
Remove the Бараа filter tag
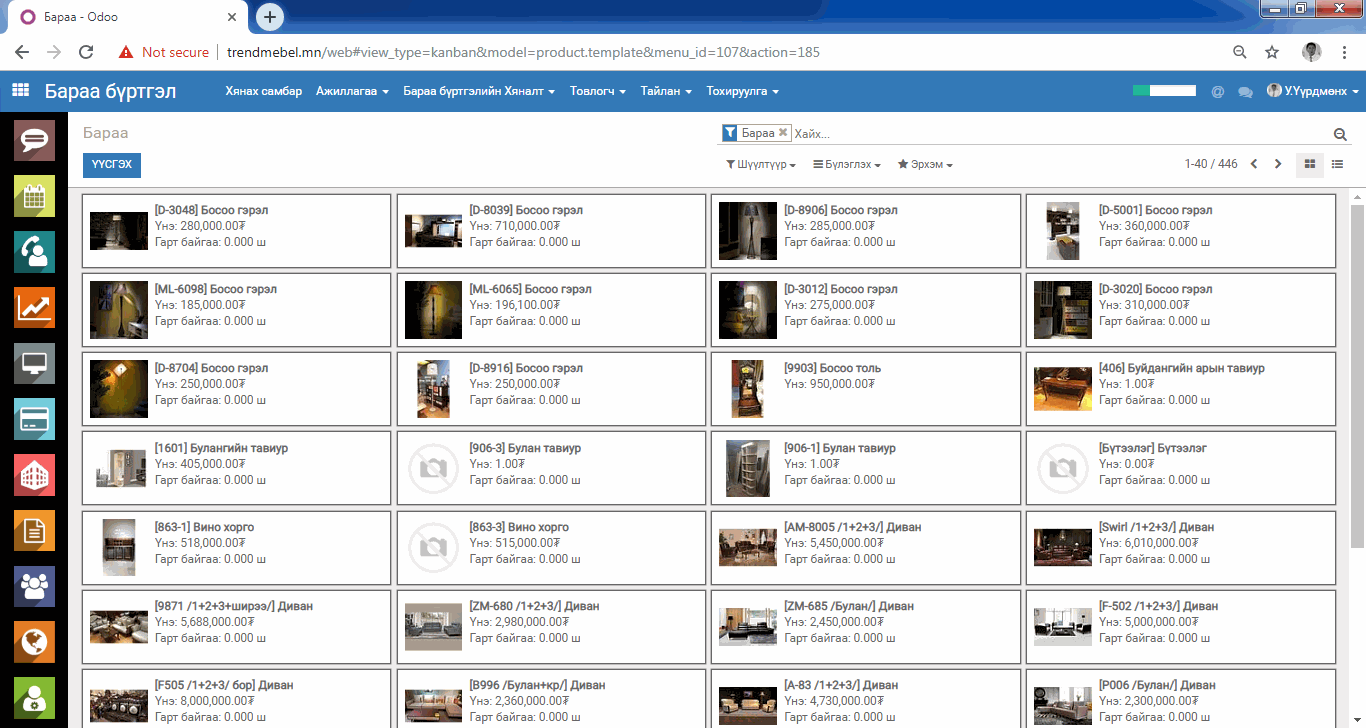point(783,133)
